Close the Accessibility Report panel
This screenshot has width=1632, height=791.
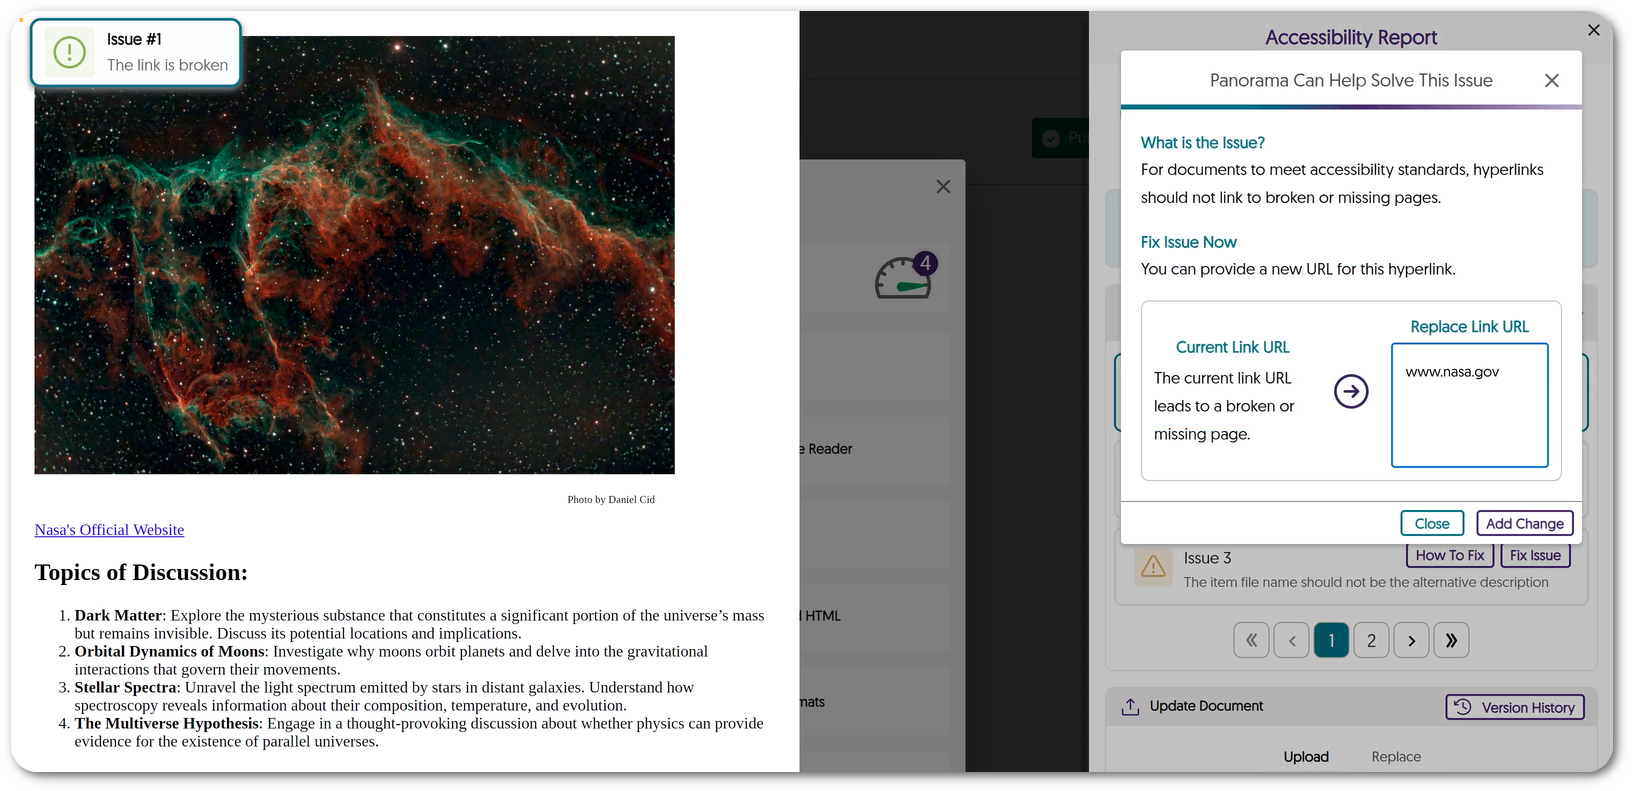(1594, 30)
